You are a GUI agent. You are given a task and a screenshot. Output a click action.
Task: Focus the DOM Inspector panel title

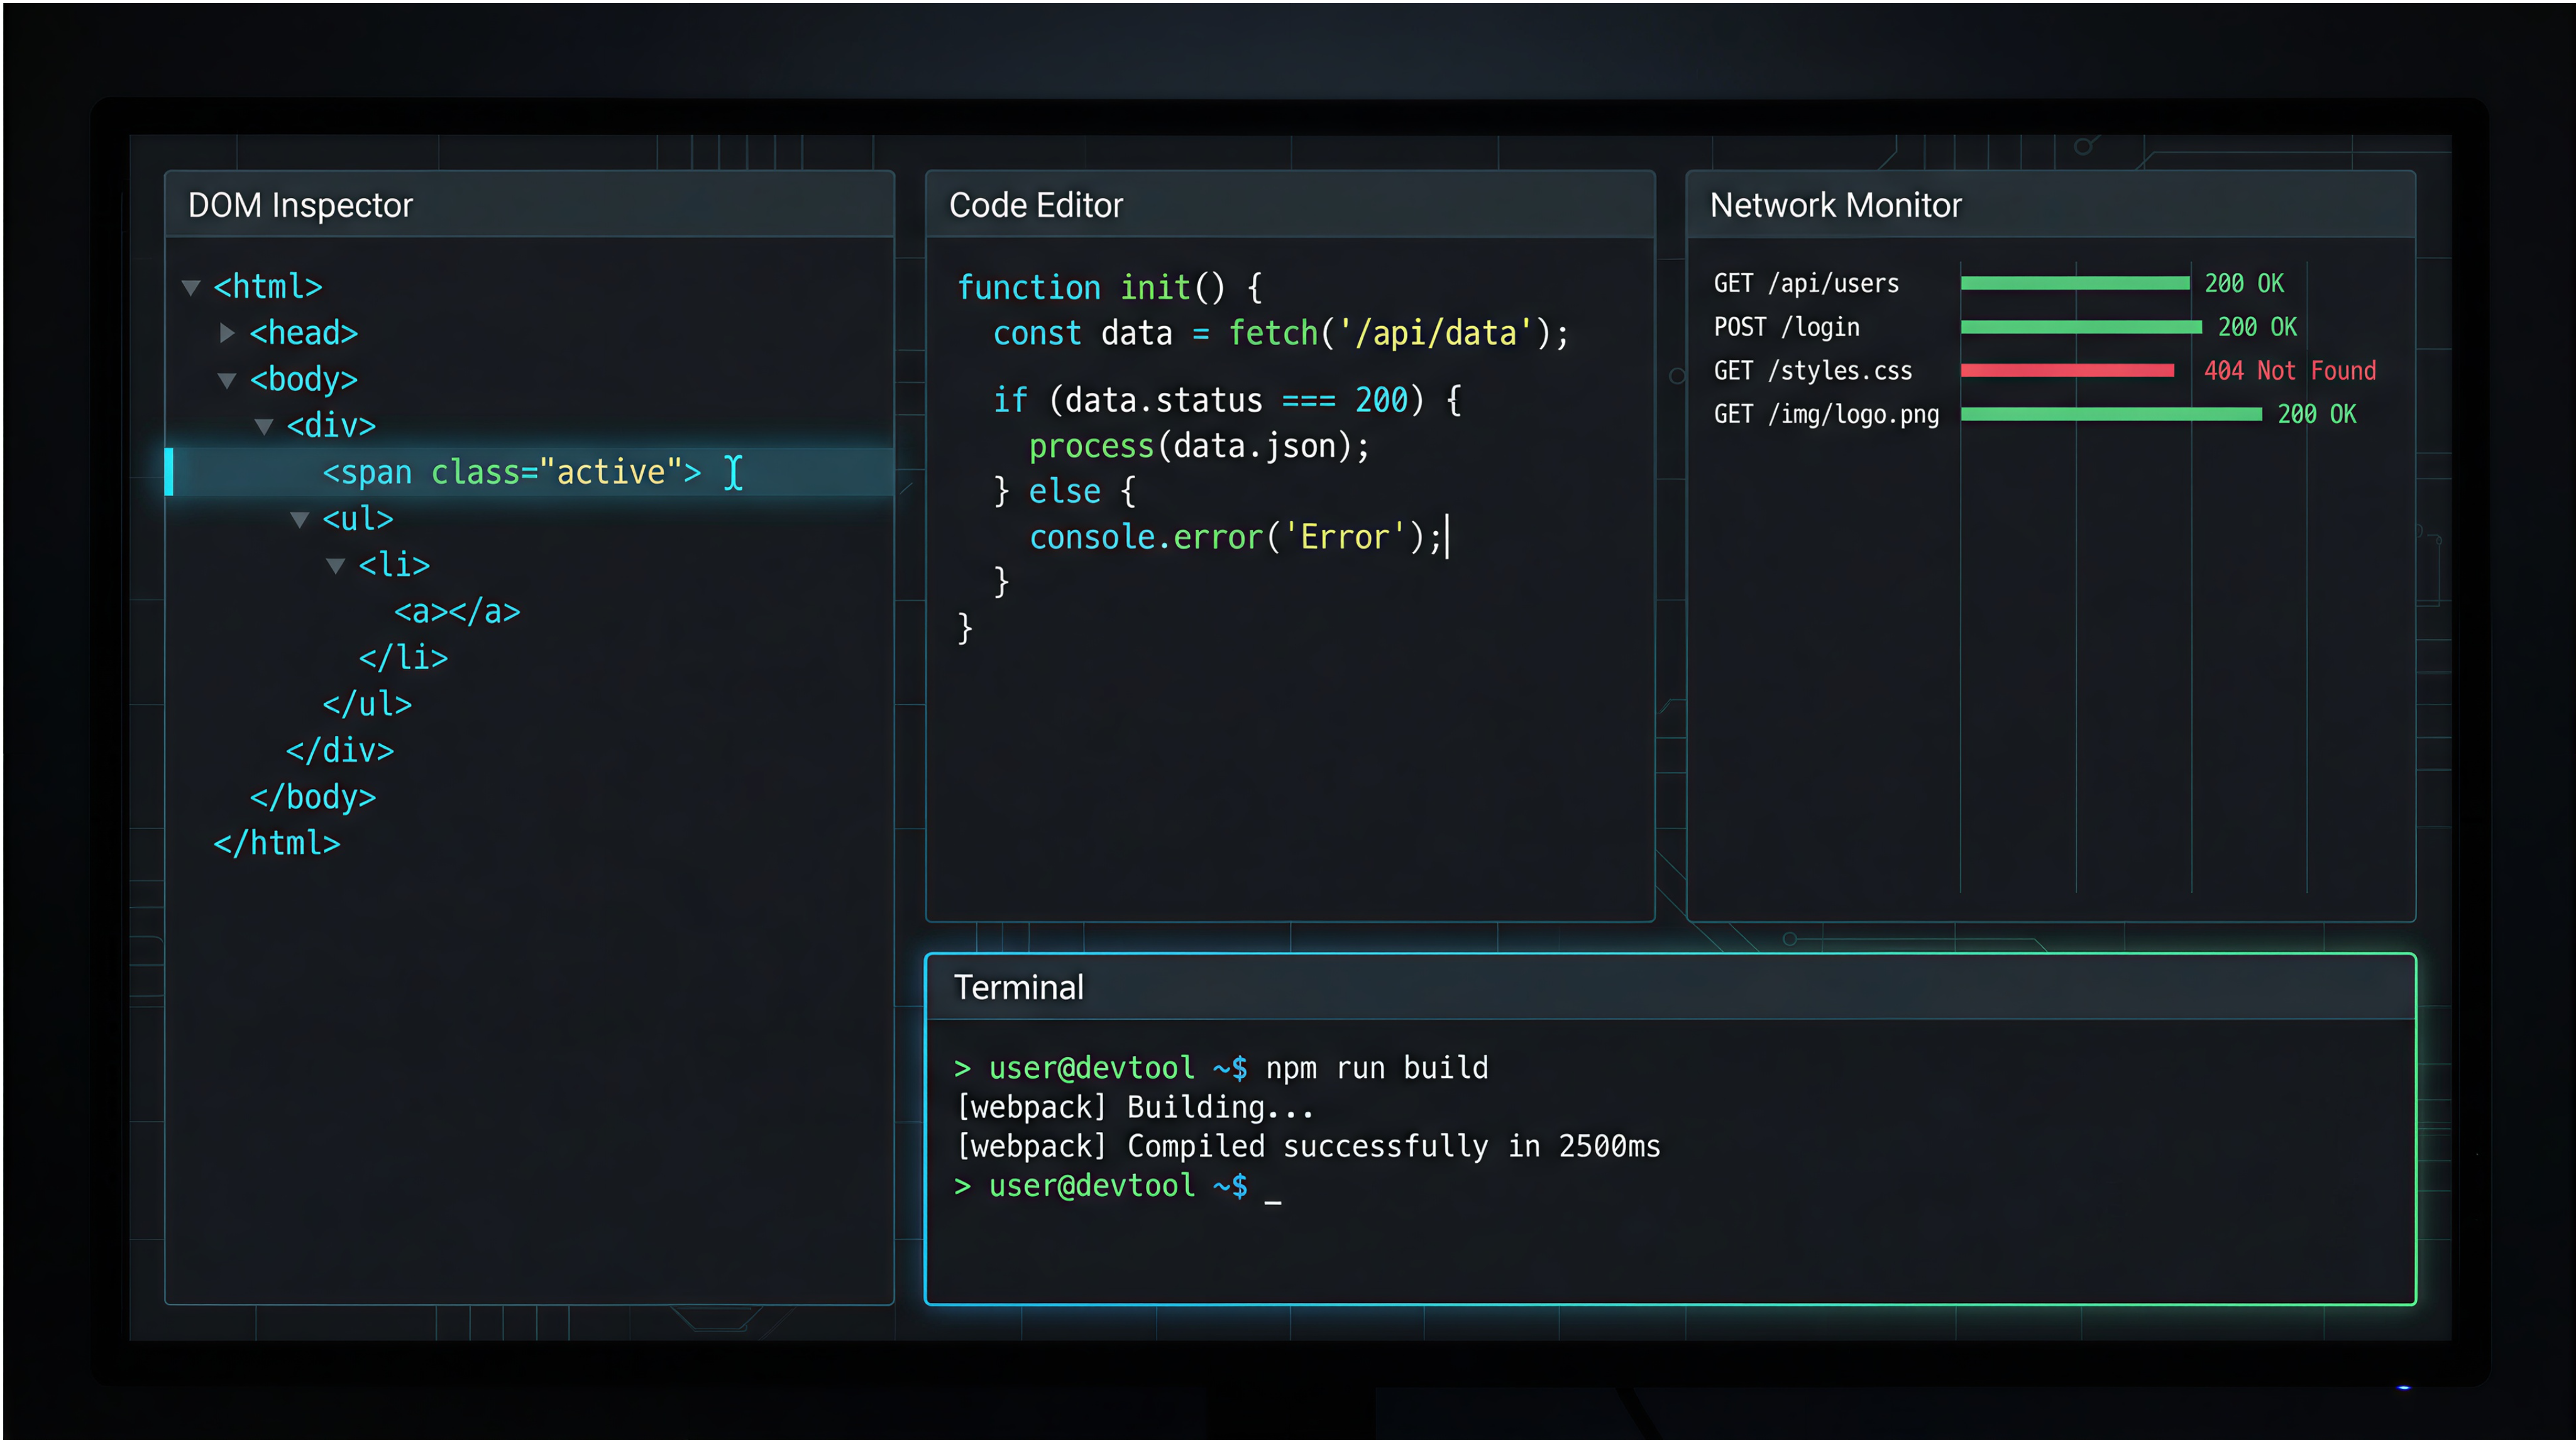coord(300,205)
